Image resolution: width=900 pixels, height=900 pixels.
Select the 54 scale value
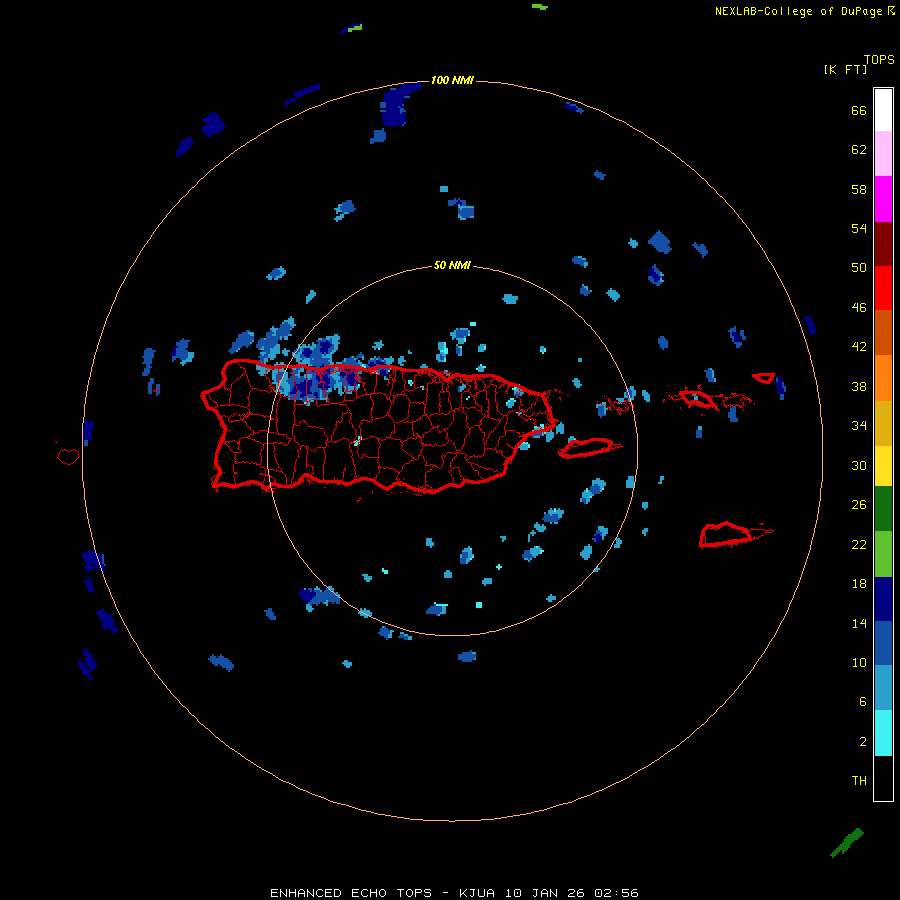tap(859, 228)
